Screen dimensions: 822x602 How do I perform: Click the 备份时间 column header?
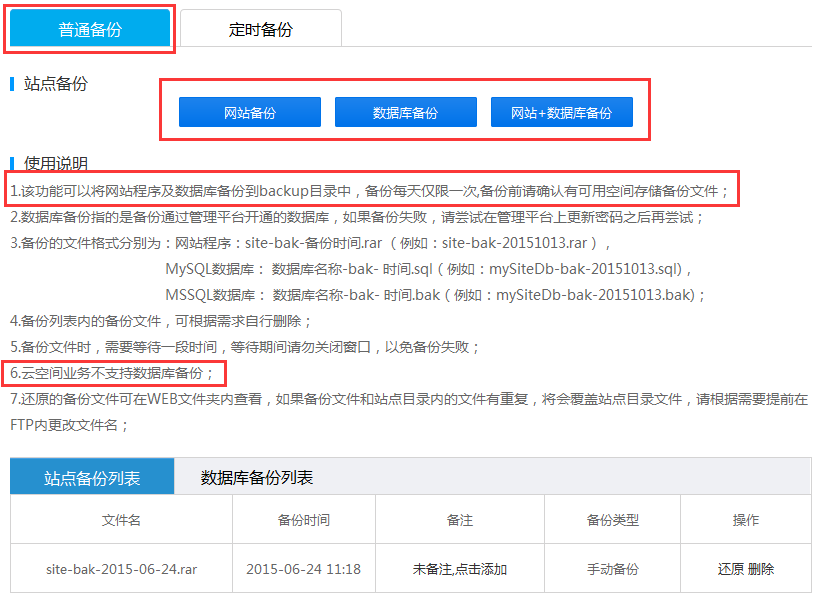[303, 520]
